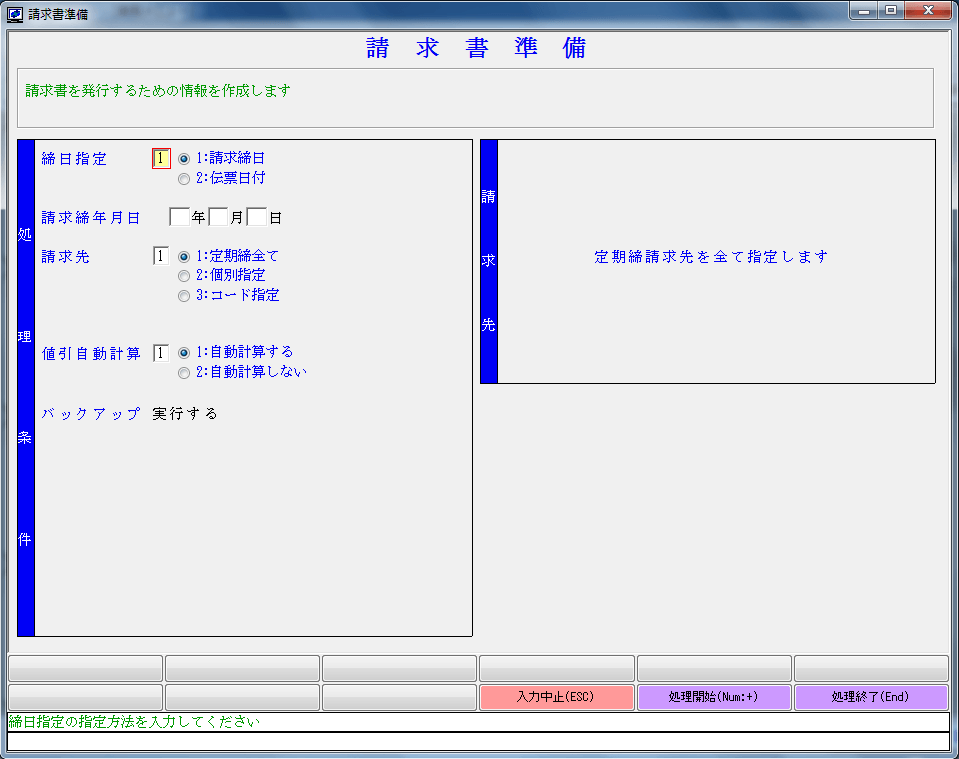Click the 実行する text

click(x=185, y=414)
